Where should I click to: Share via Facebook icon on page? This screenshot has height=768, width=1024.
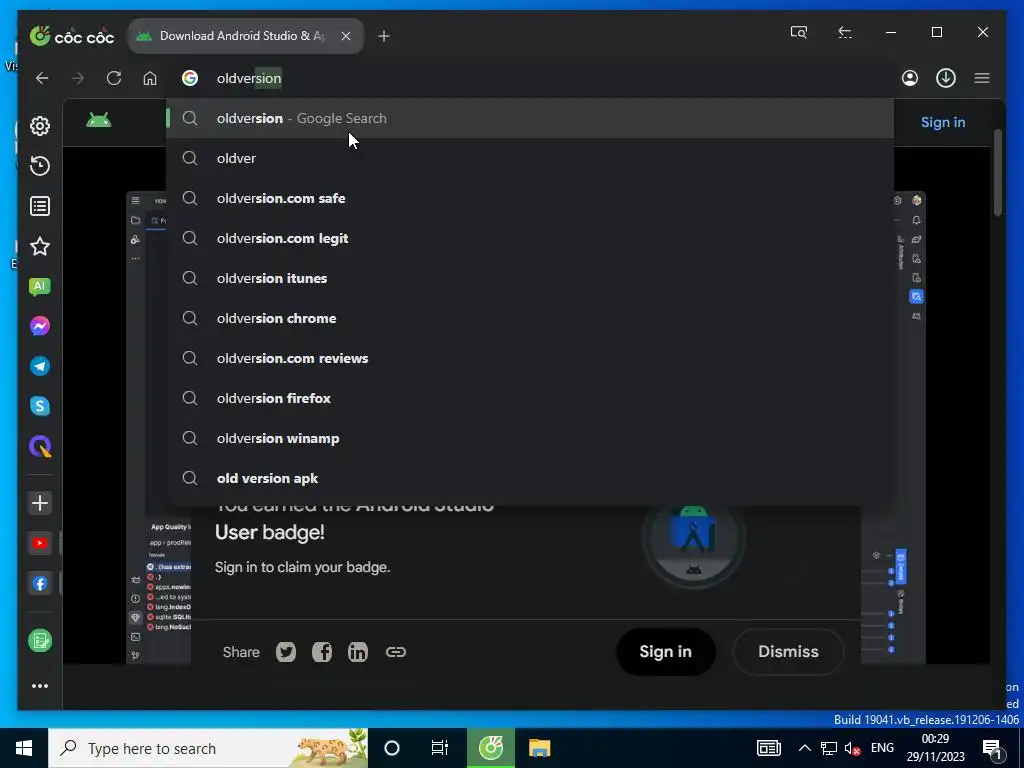(322, 652)
